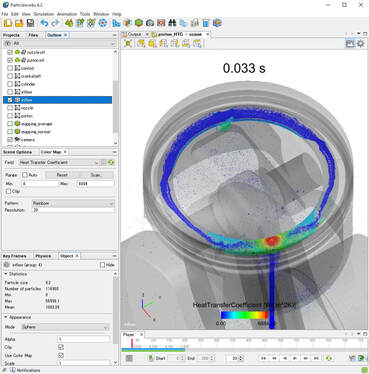Click the Notifications icon in status bar

pos(13,370)
